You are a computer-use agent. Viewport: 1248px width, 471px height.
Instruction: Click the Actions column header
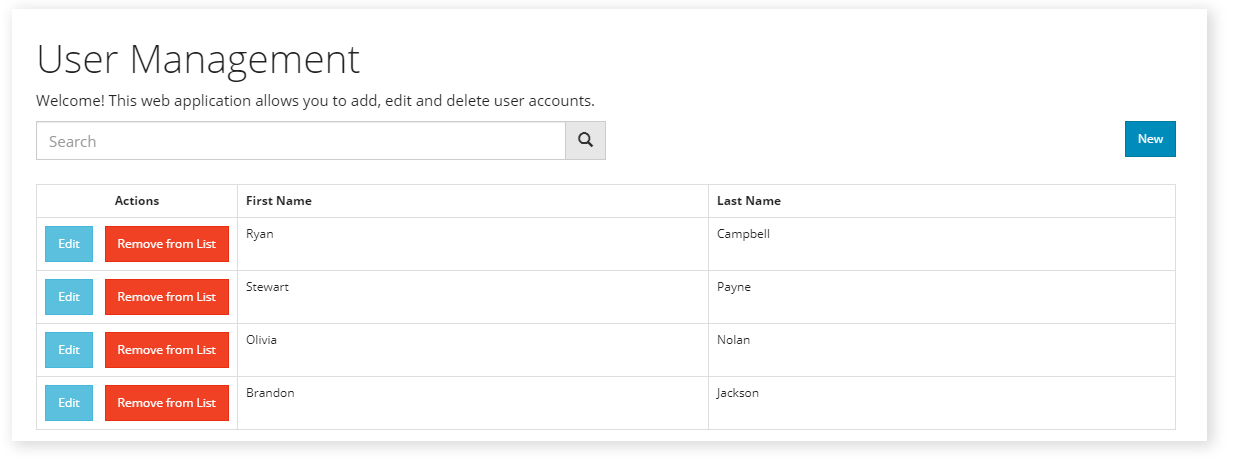click(137, 201)
